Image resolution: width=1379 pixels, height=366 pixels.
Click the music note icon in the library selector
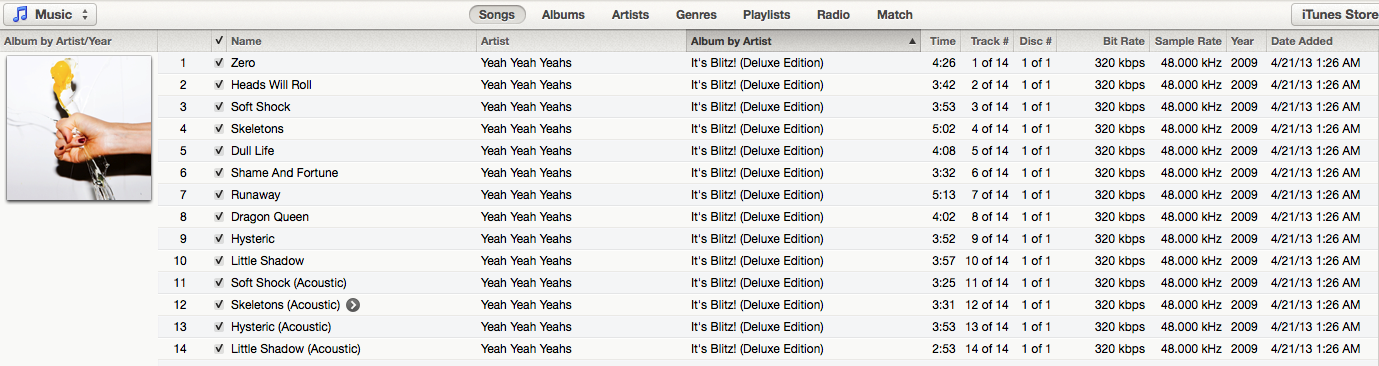pyautogui.click(x=20, y=14)
